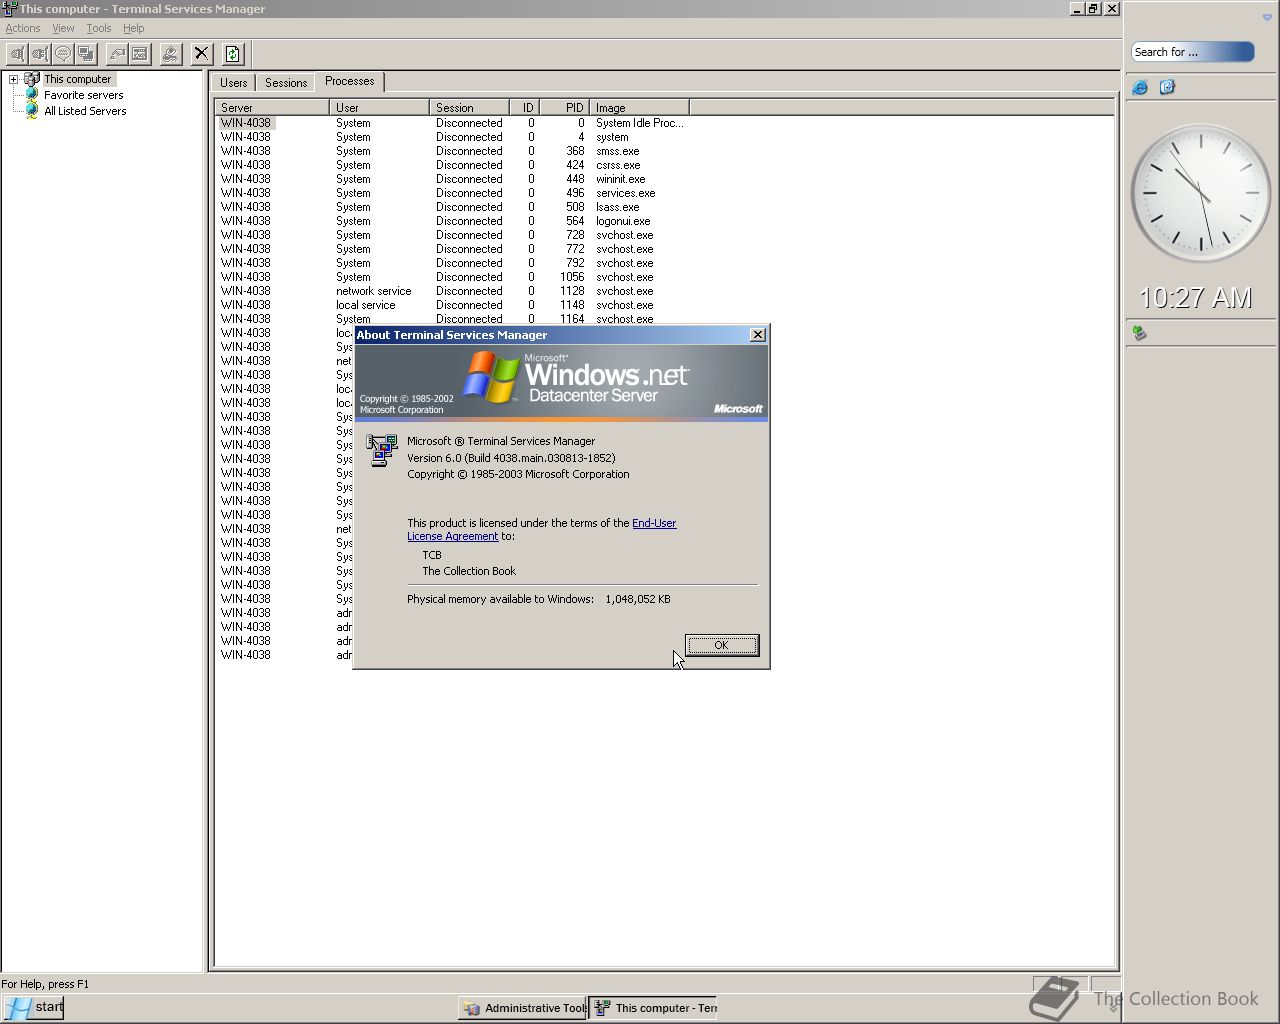The width and height of the screenshot is (1280, 1024).
Task: Click the green Refresh toolbar icon
Action: pyautogui.click(x=233, y=54)
